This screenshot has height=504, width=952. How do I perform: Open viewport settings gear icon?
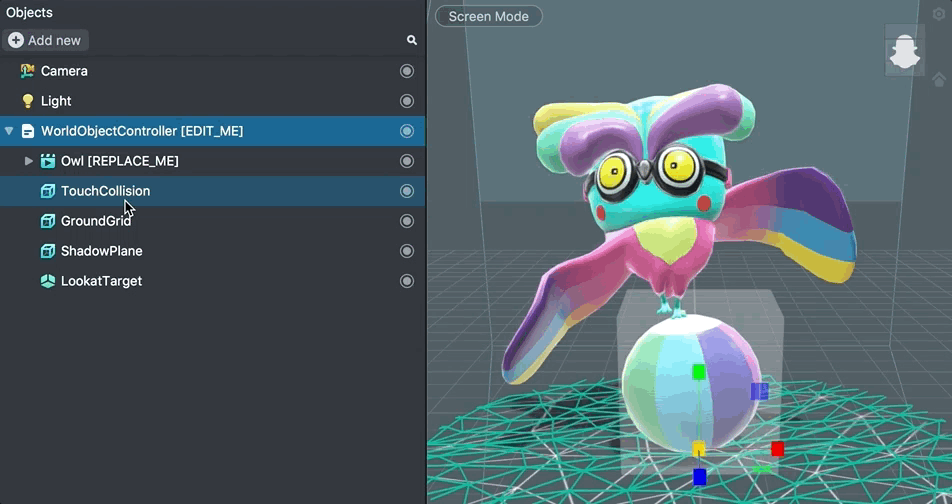point(938,14)
